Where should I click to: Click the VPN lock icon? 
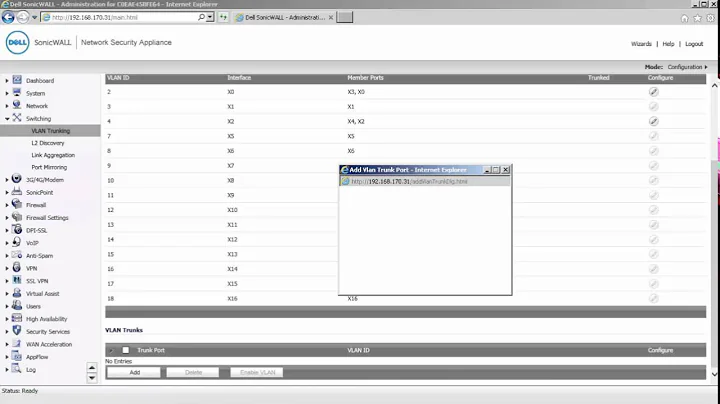(x=17, y=267)
